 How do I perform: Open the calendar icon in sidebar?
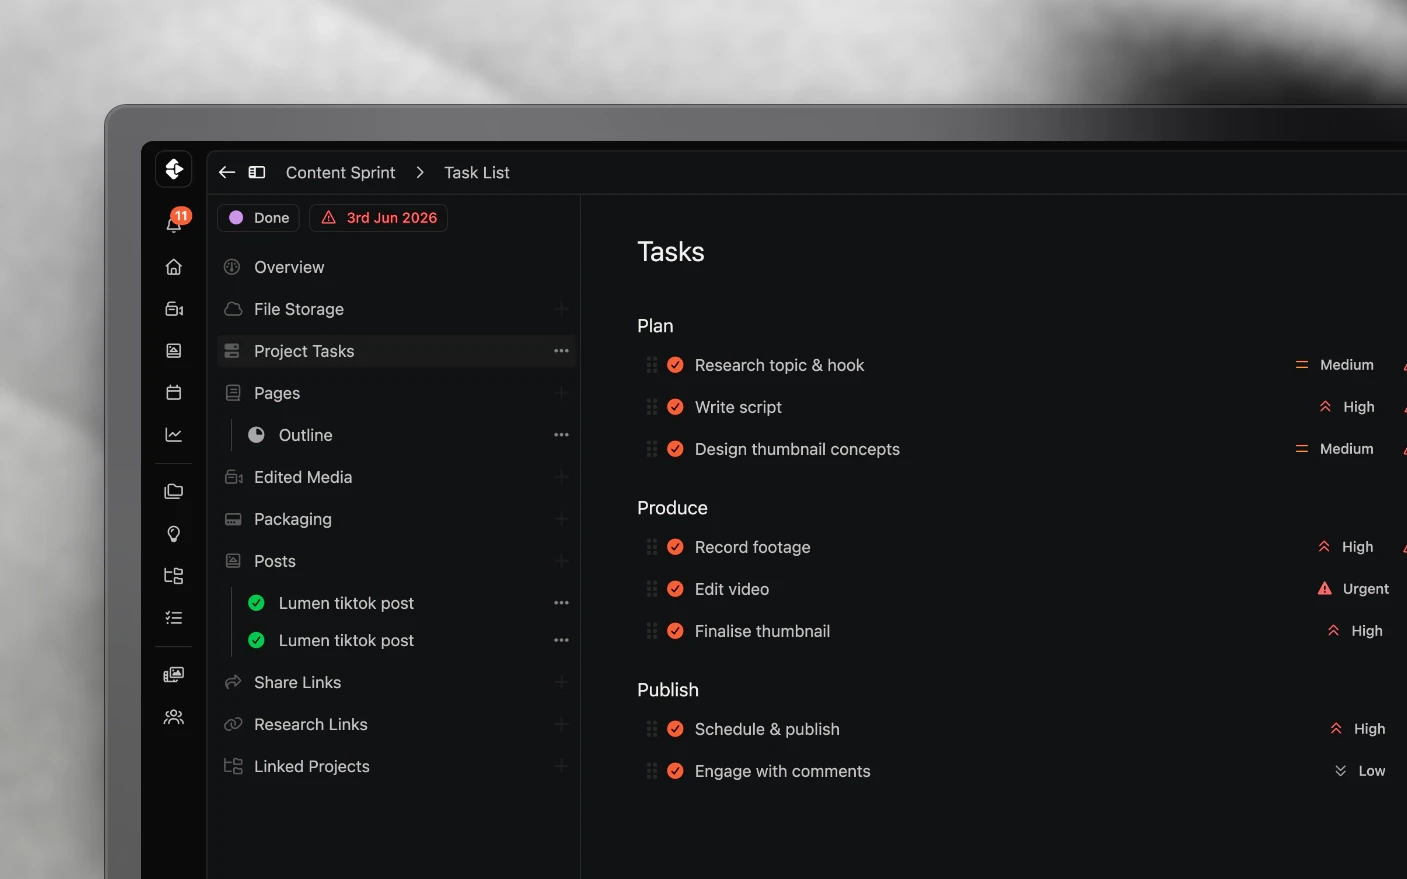click(x=174, y=393)
